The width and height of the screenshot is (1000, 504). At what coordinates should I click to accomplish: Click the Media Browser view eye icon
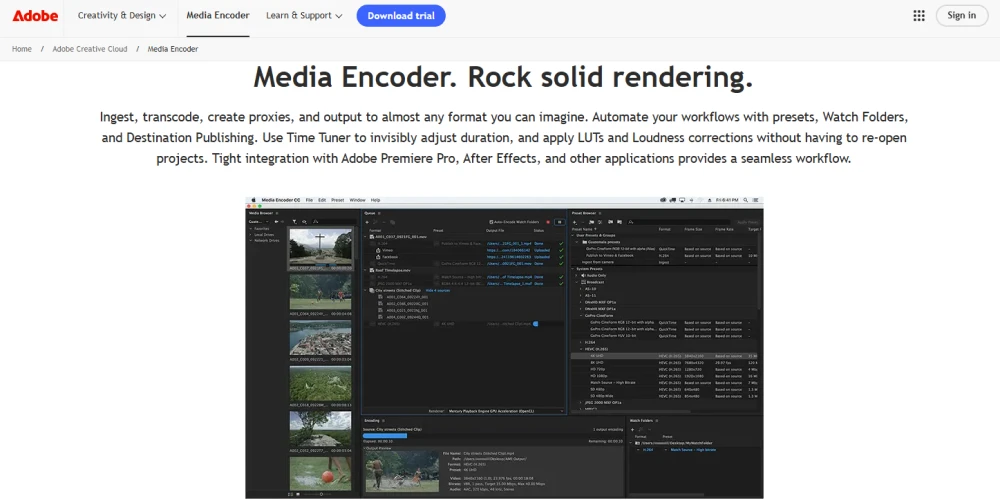coord(304,222)
